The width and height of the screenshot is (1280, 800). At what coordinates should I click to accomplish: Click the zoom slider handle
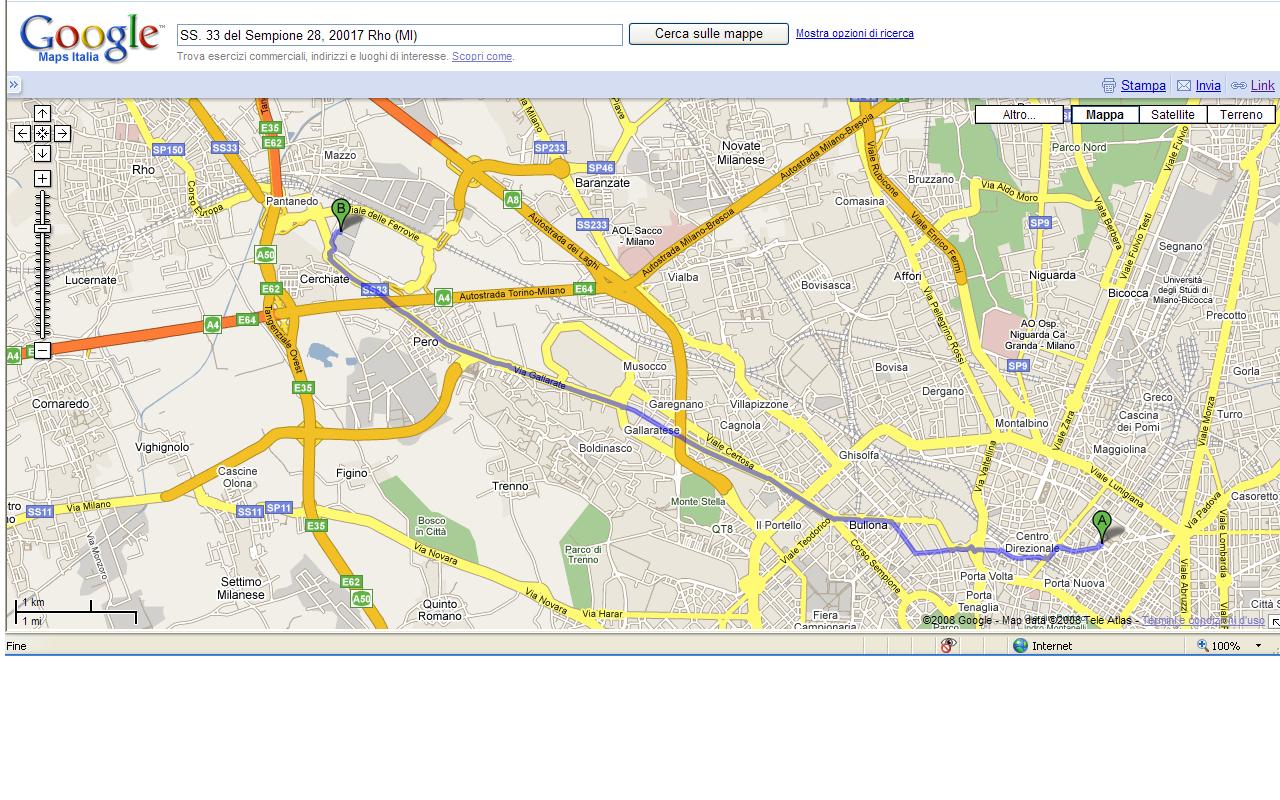pos(42,229)
